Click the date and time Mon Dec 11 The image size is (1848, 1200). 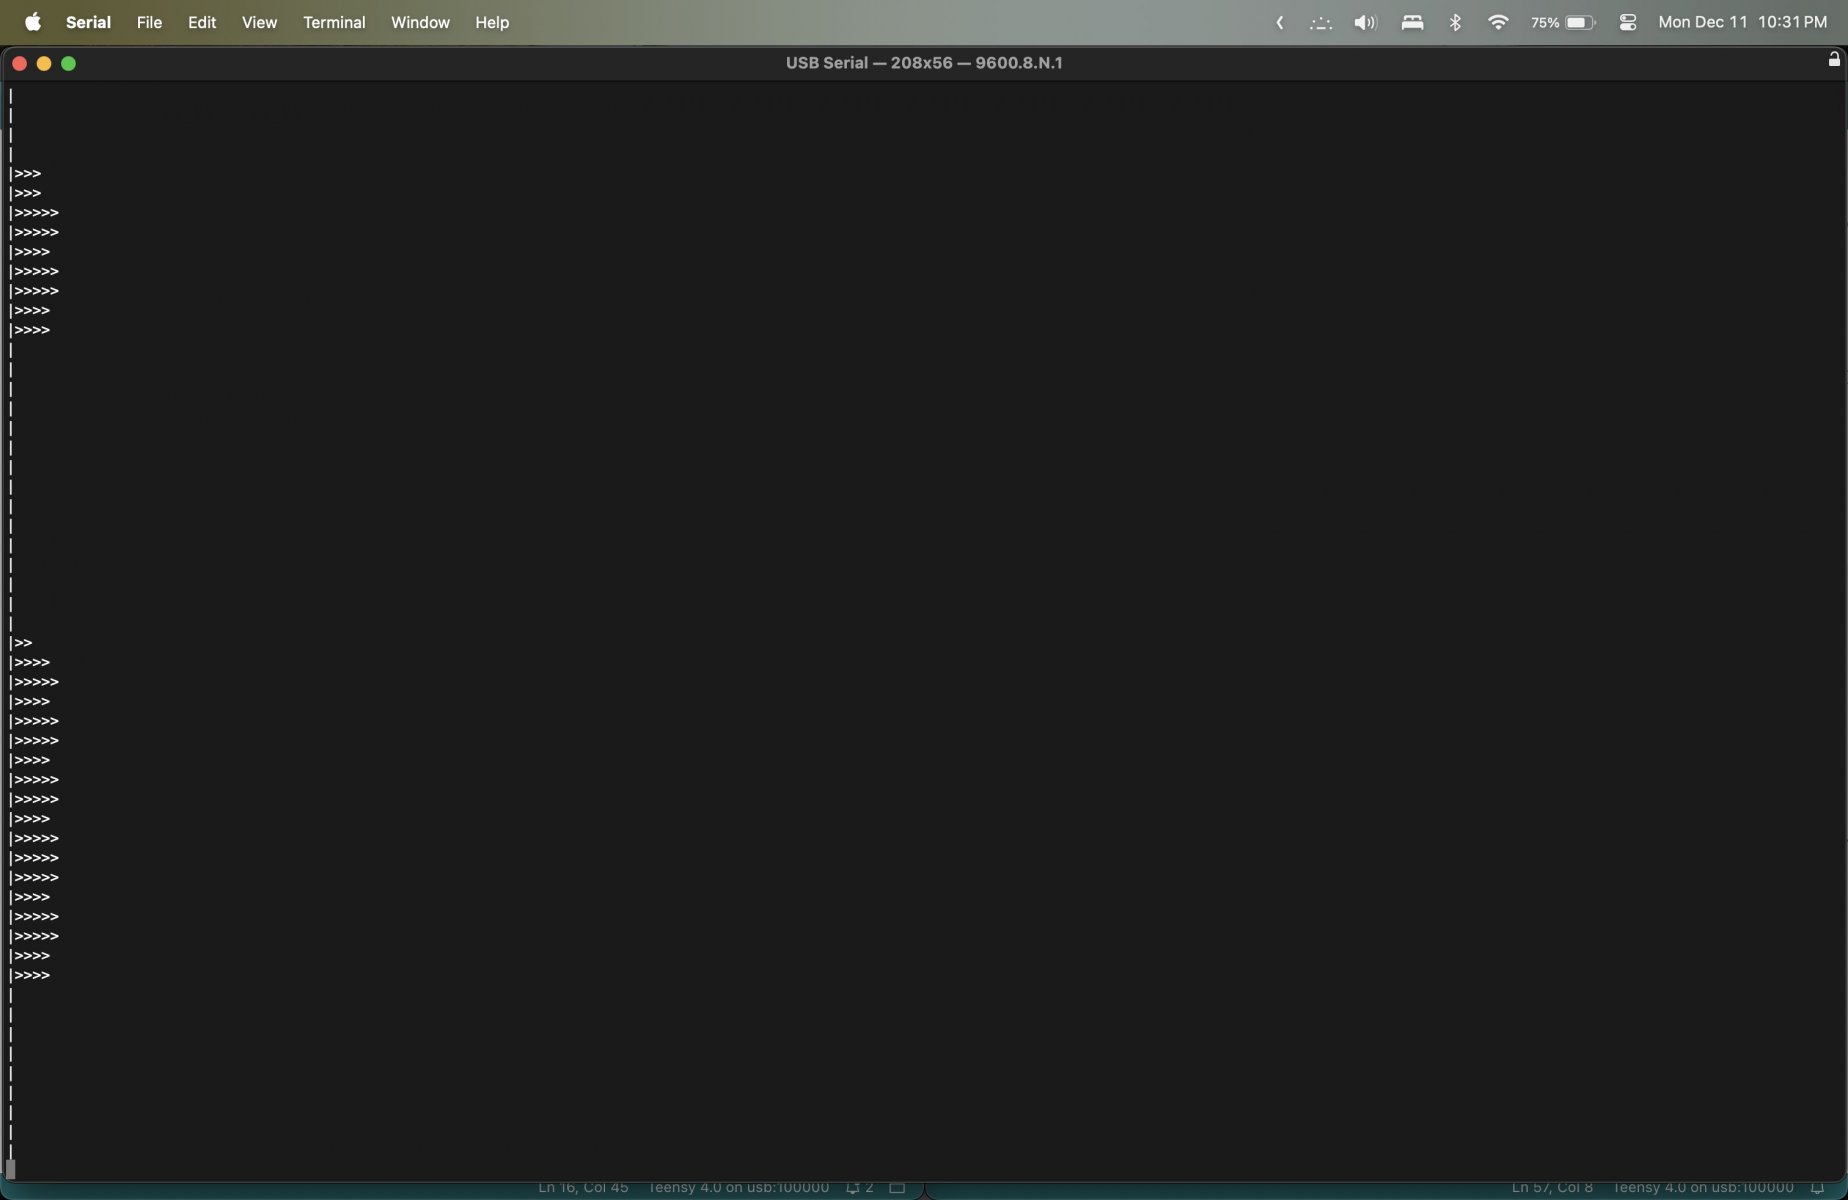1742,22
